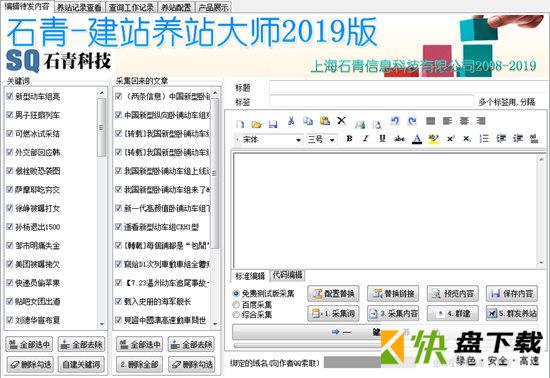Click the Save floppy disk icon in editor toolbar

coord(273,124)
